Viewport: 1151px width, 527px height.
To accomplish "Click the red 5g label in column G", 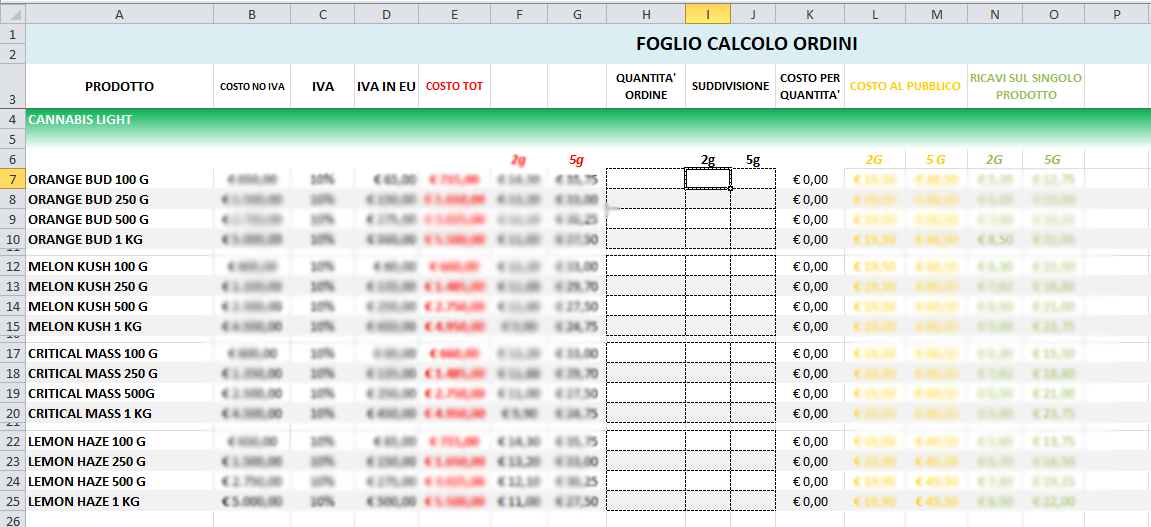I will pyautogui.click(x=576, y=159).
